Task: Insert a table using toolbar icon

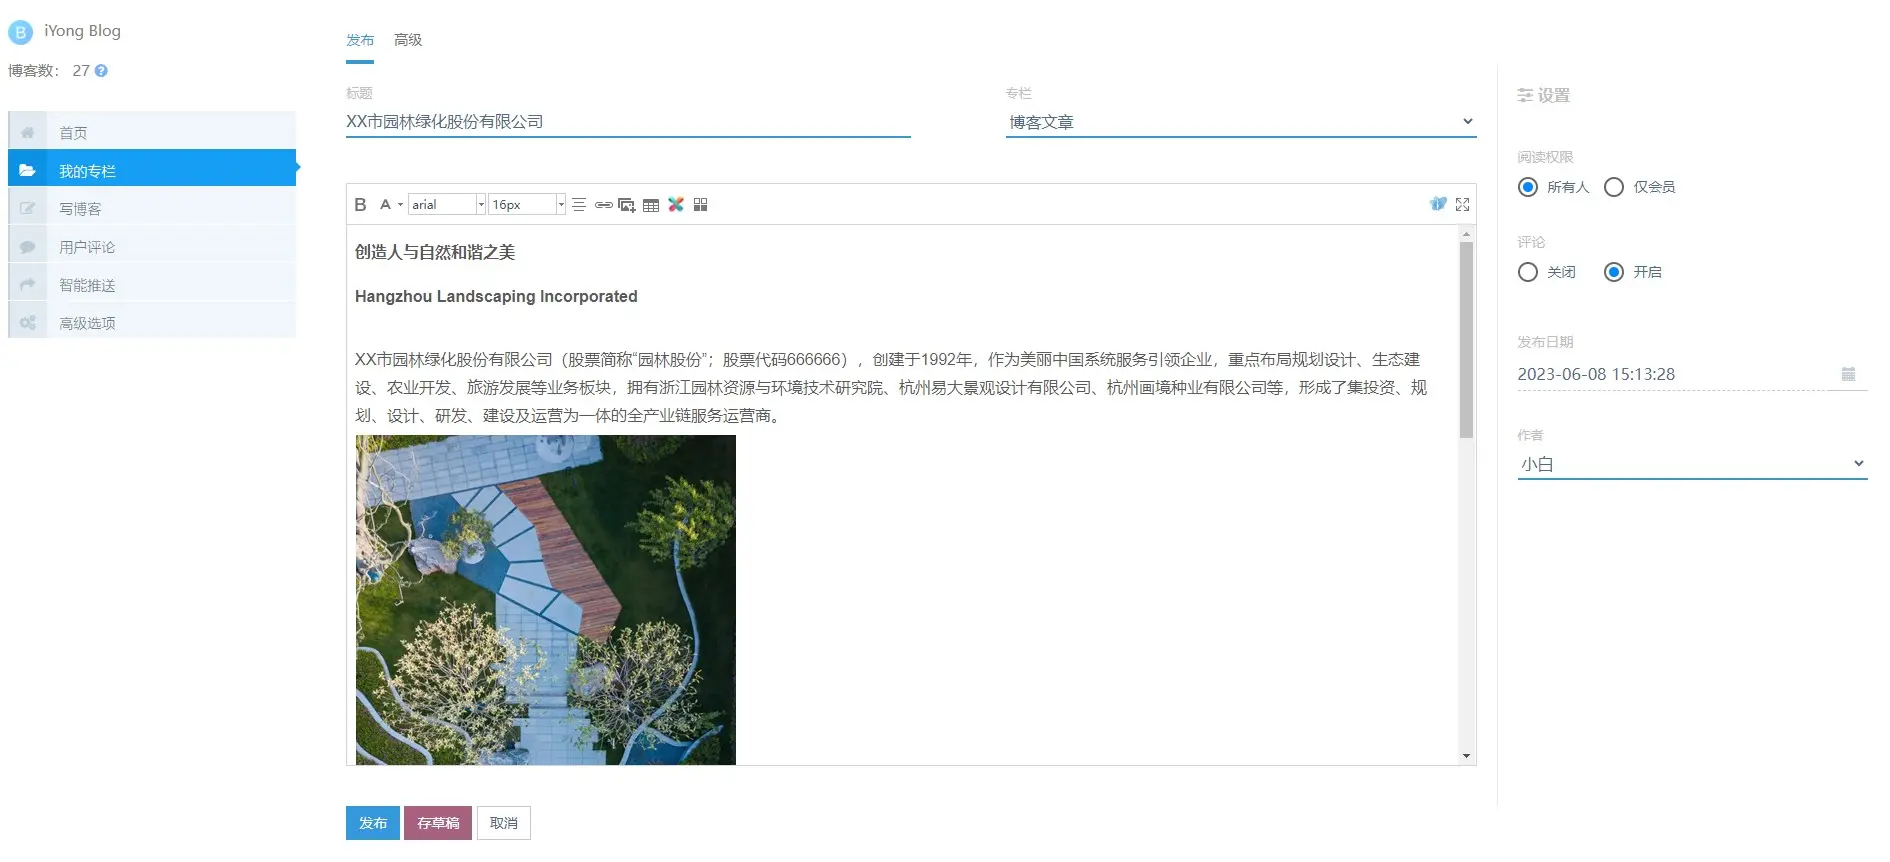Action: [x=651, y=205]
